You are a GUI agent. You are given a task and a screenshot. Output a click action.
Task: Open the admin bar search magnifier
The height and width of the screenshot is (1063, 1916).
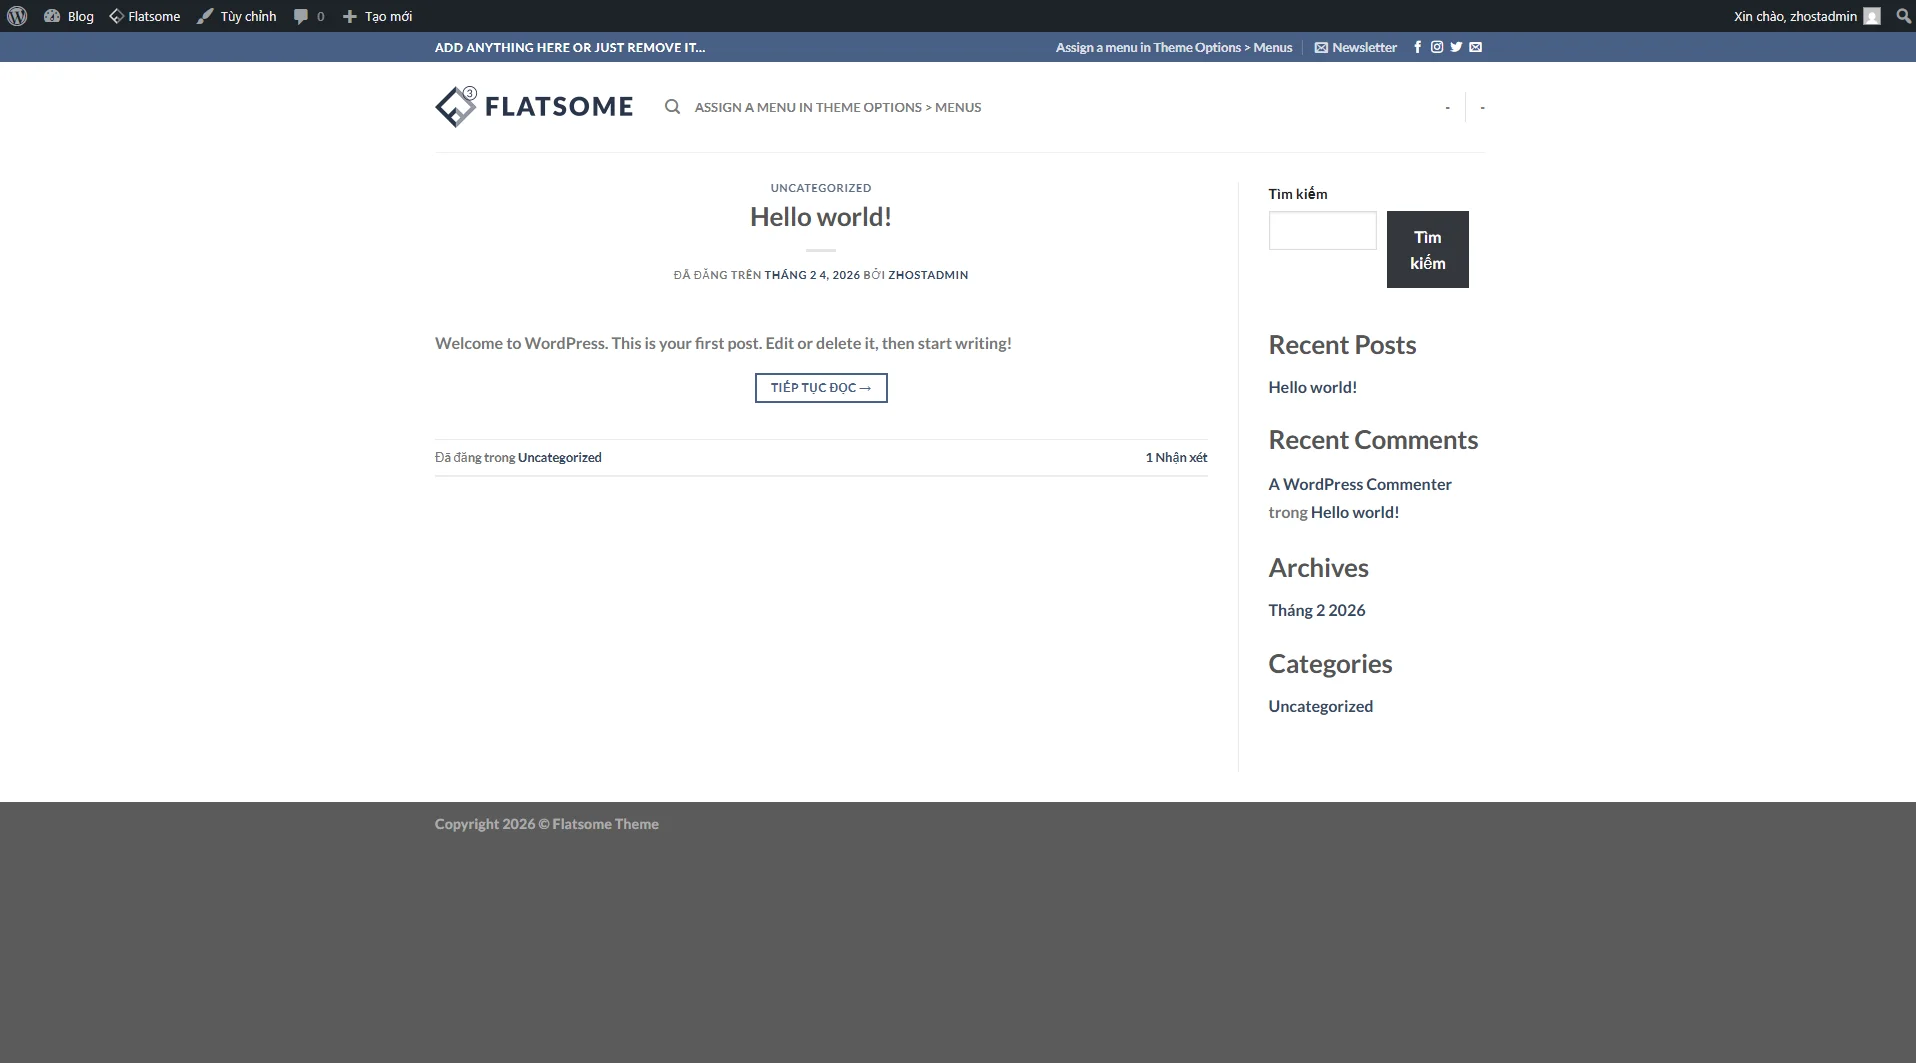tap(1903, 16)
